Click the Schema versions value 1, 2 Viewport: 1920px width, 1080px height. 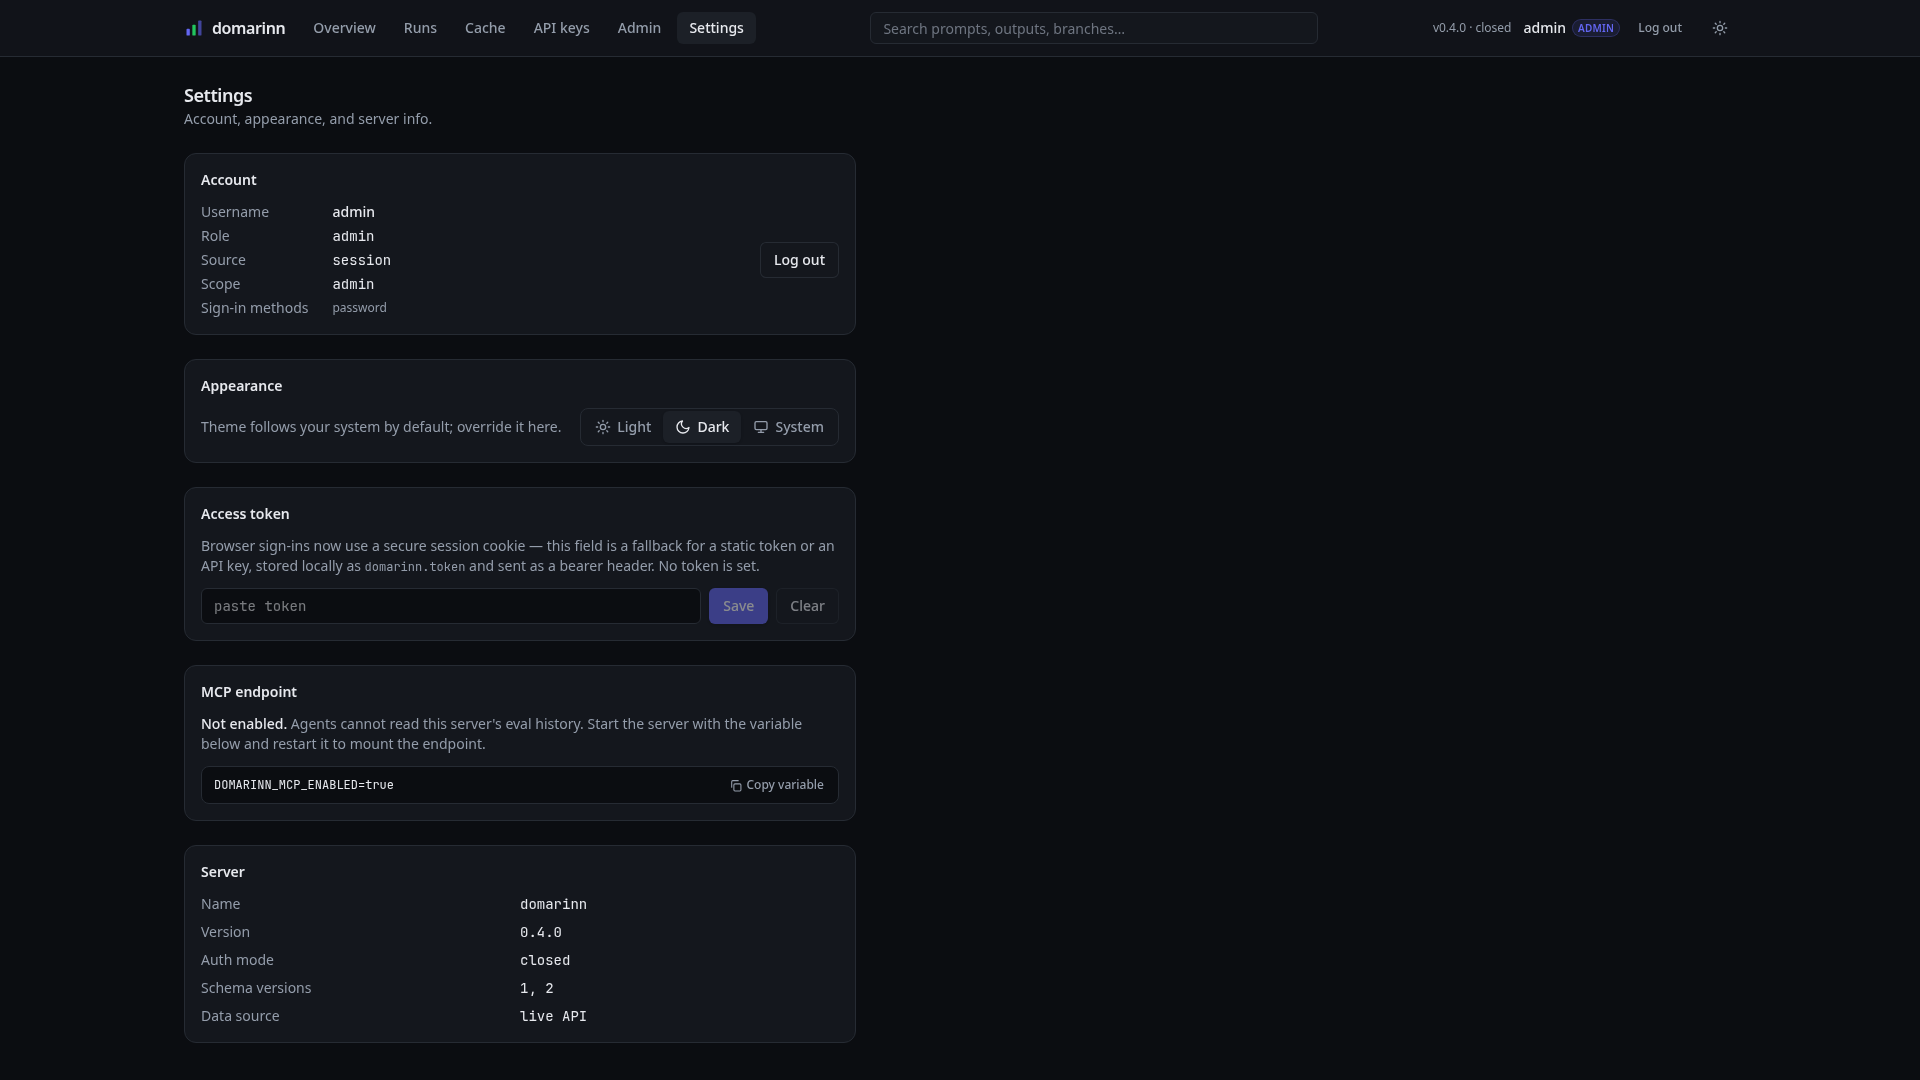click(x=537, y=988)
